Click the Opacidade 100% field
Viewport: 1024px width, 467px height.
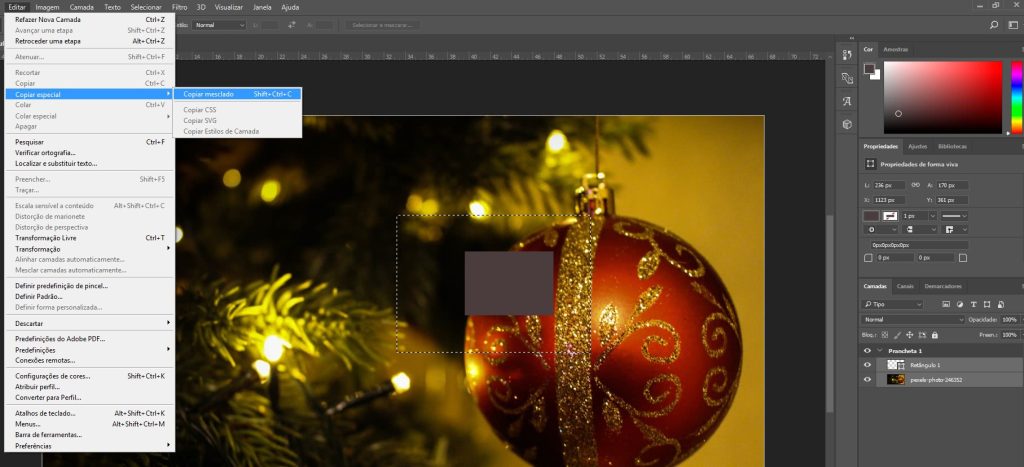(x=1010, y=319)
